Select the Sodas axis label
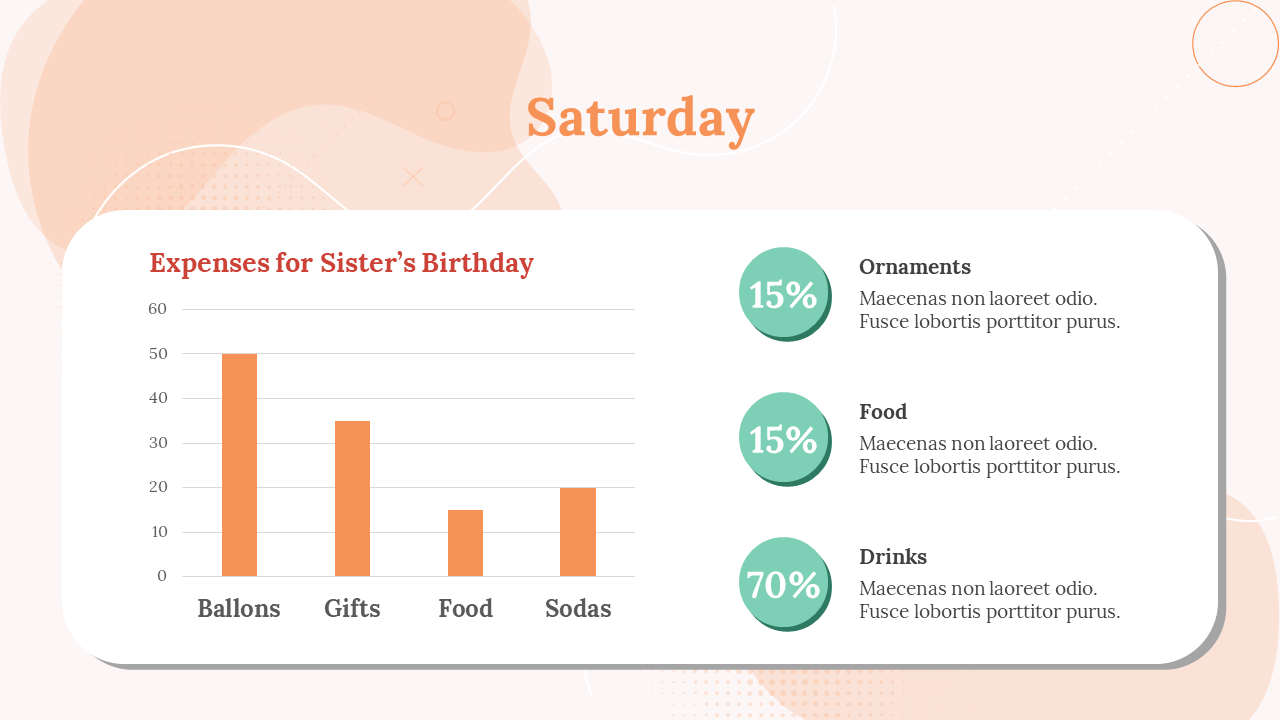The width and height of the screenshot is (1280, 720). pyautogui.click(x=578, y=609)
